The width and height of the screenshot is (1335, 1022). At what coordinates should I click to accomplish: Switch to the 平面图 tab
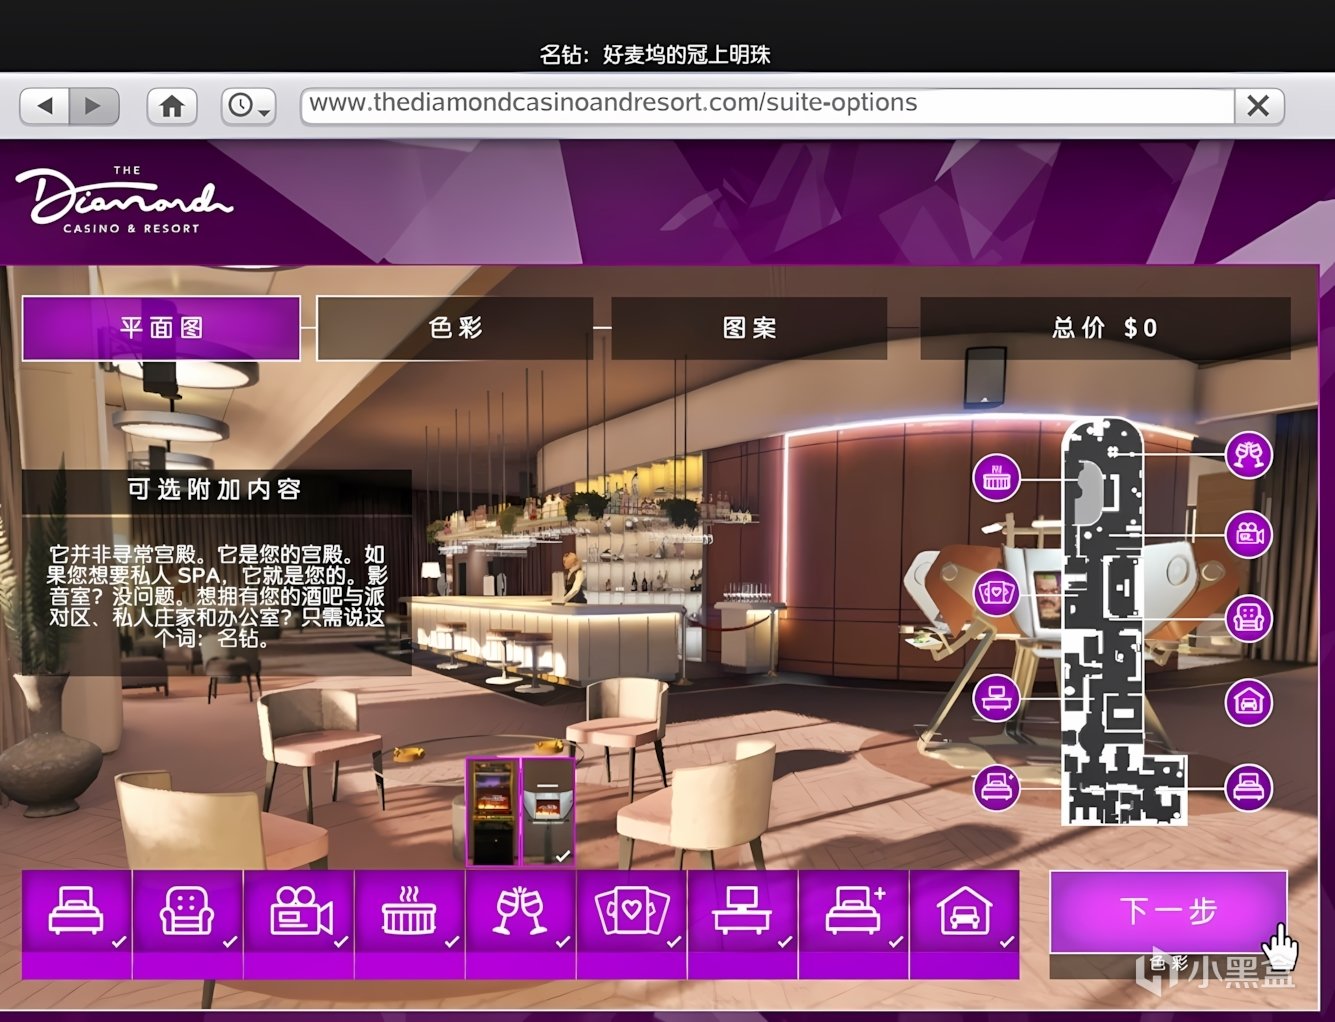coord(161,328)
